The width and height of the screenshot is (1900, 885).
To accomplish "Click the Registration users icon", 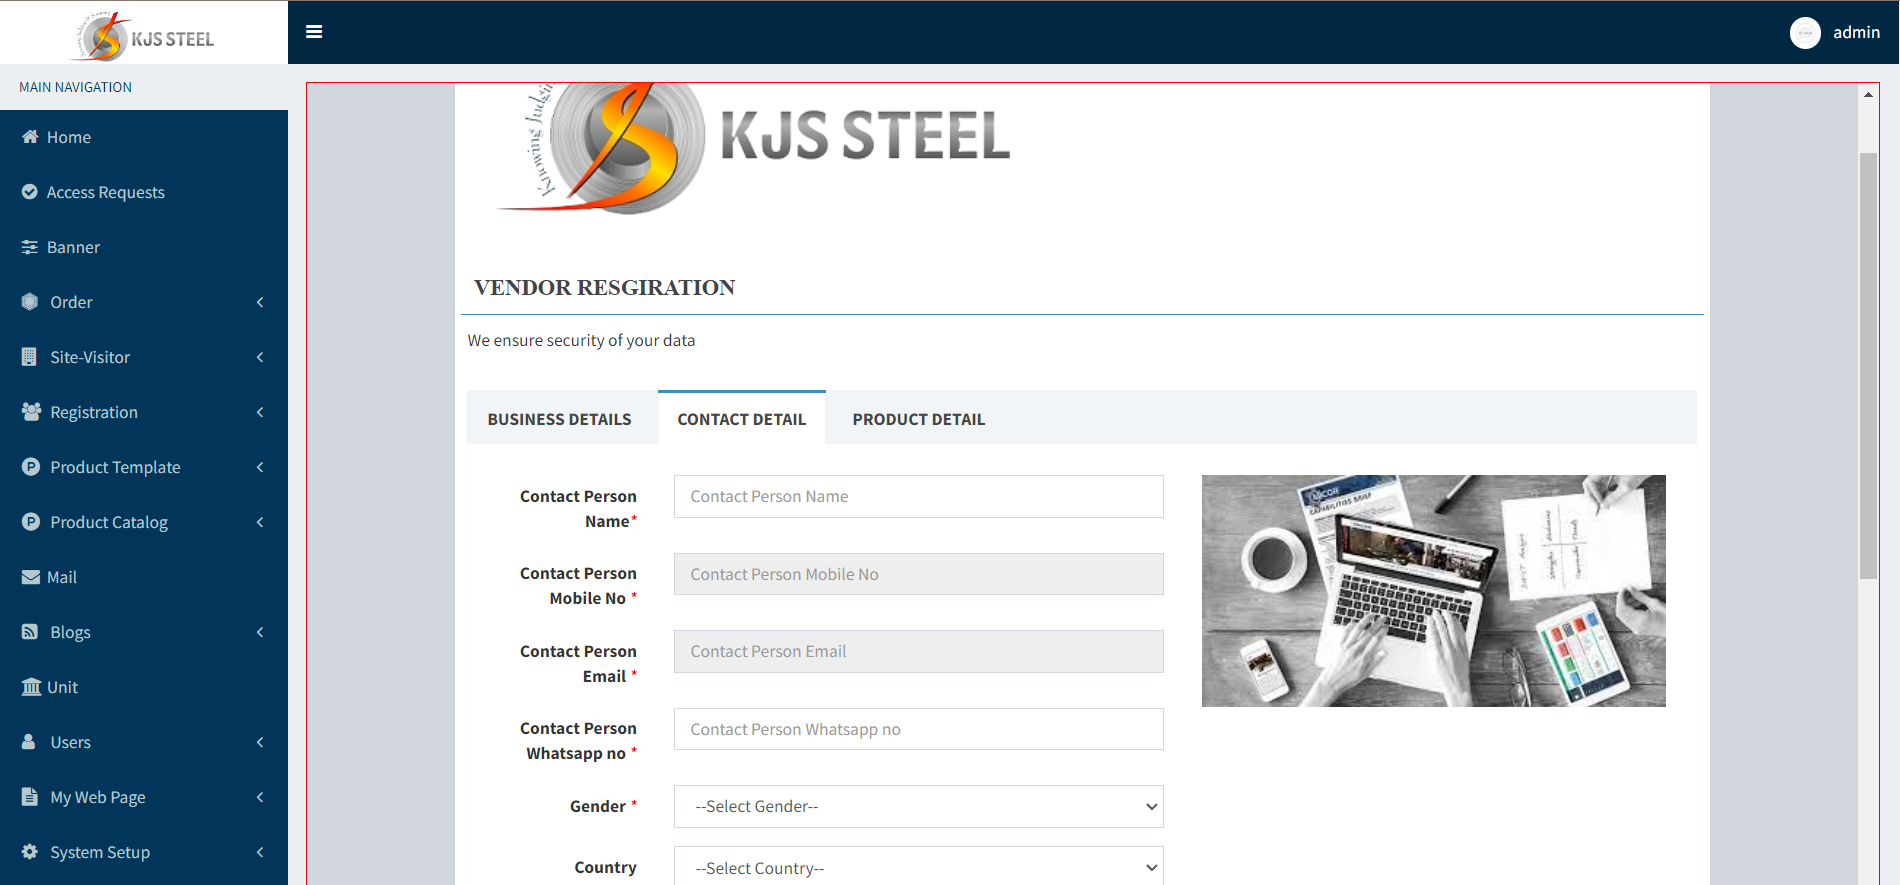I will [31, 412].
